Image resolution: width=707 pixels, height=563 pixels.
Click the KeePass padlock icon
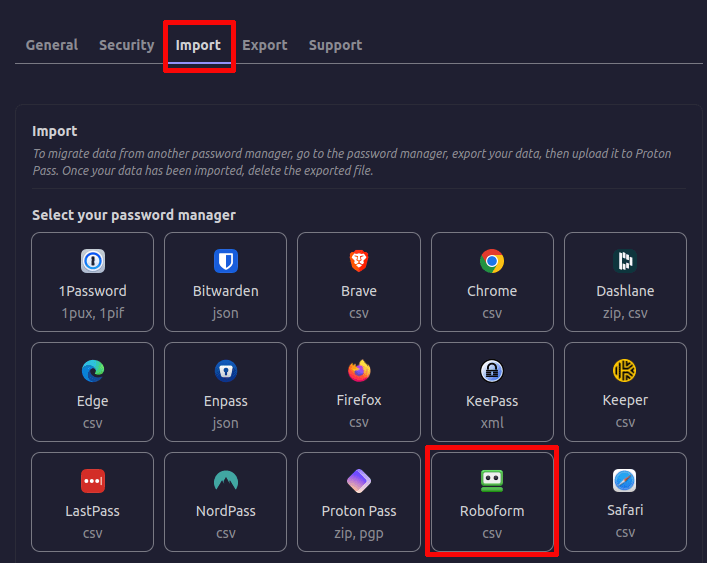pos(492,371)
